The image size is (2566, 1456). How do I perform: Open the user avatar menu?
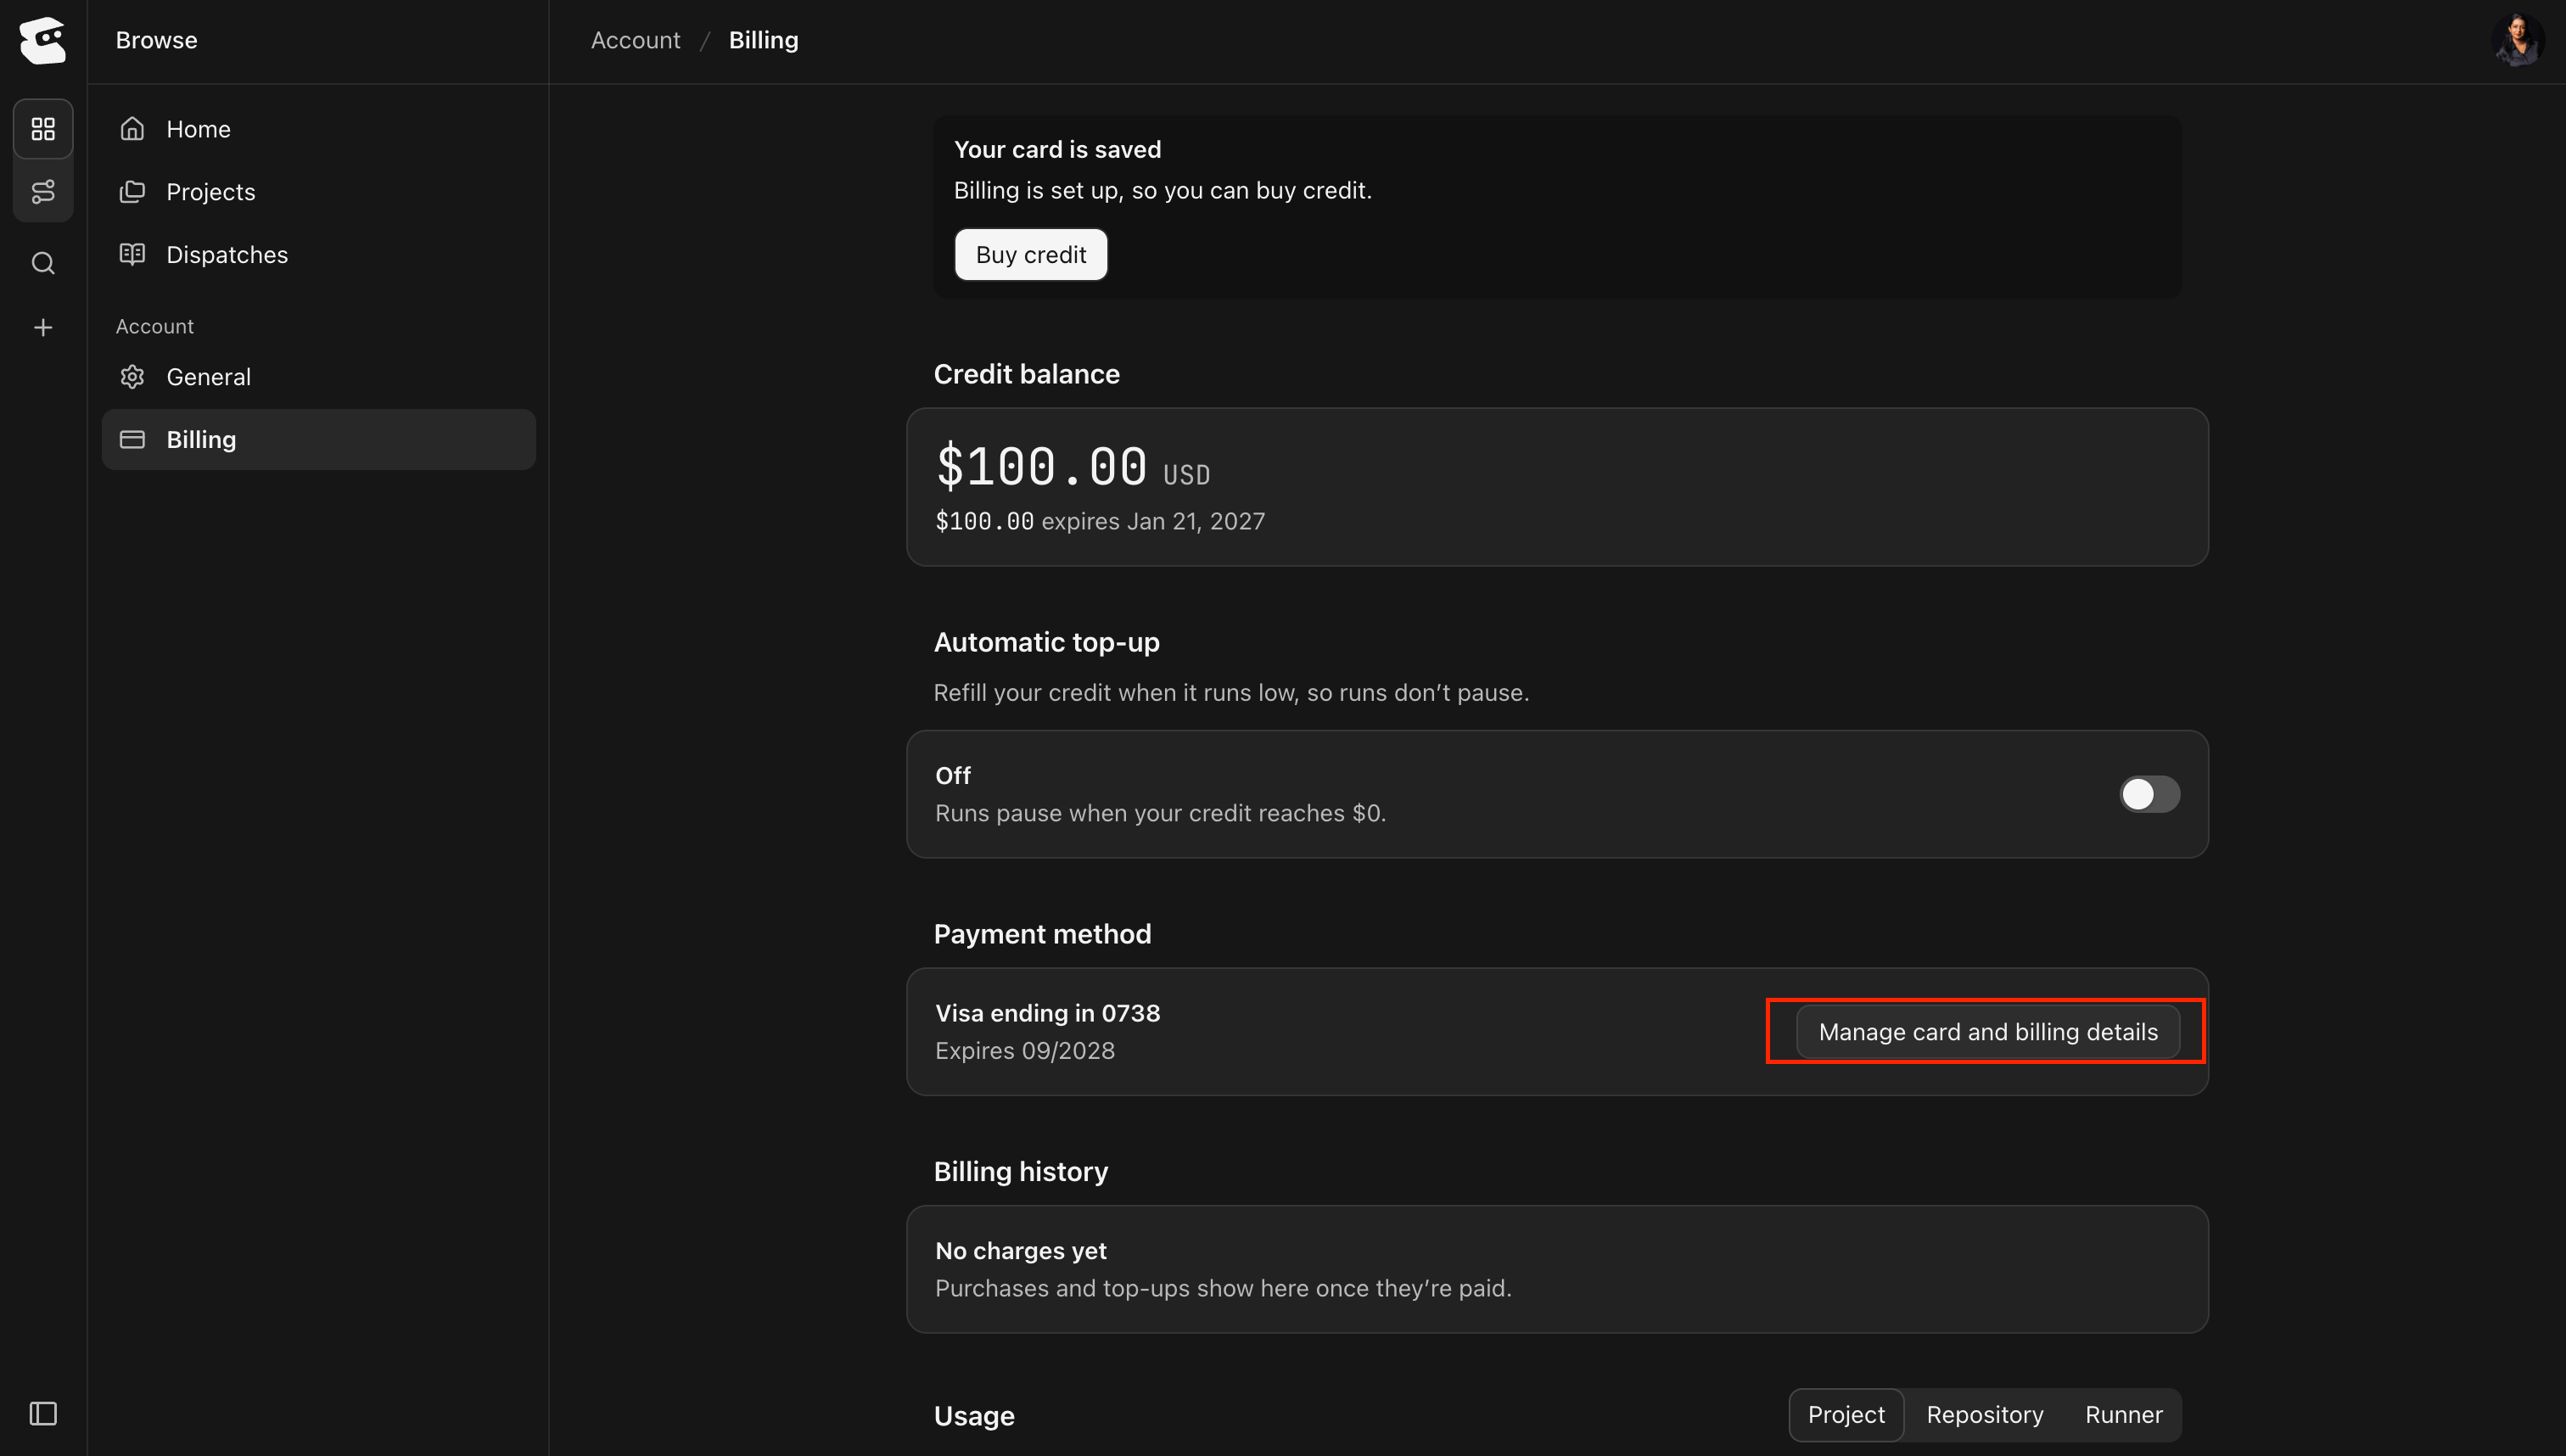(2517, 40)
